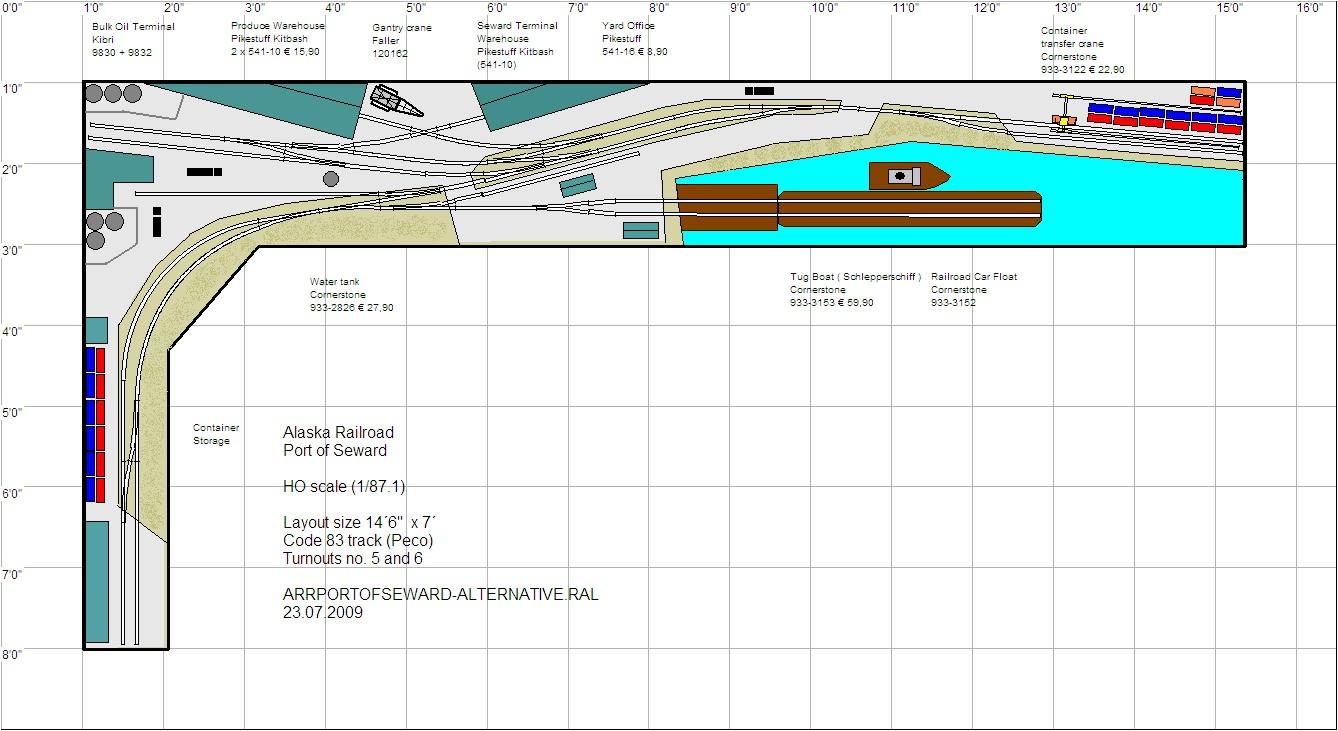Viewport: 1338px width, 731px height.
Task: Click the tug boat on the water
Action: (x=907, y=176)
